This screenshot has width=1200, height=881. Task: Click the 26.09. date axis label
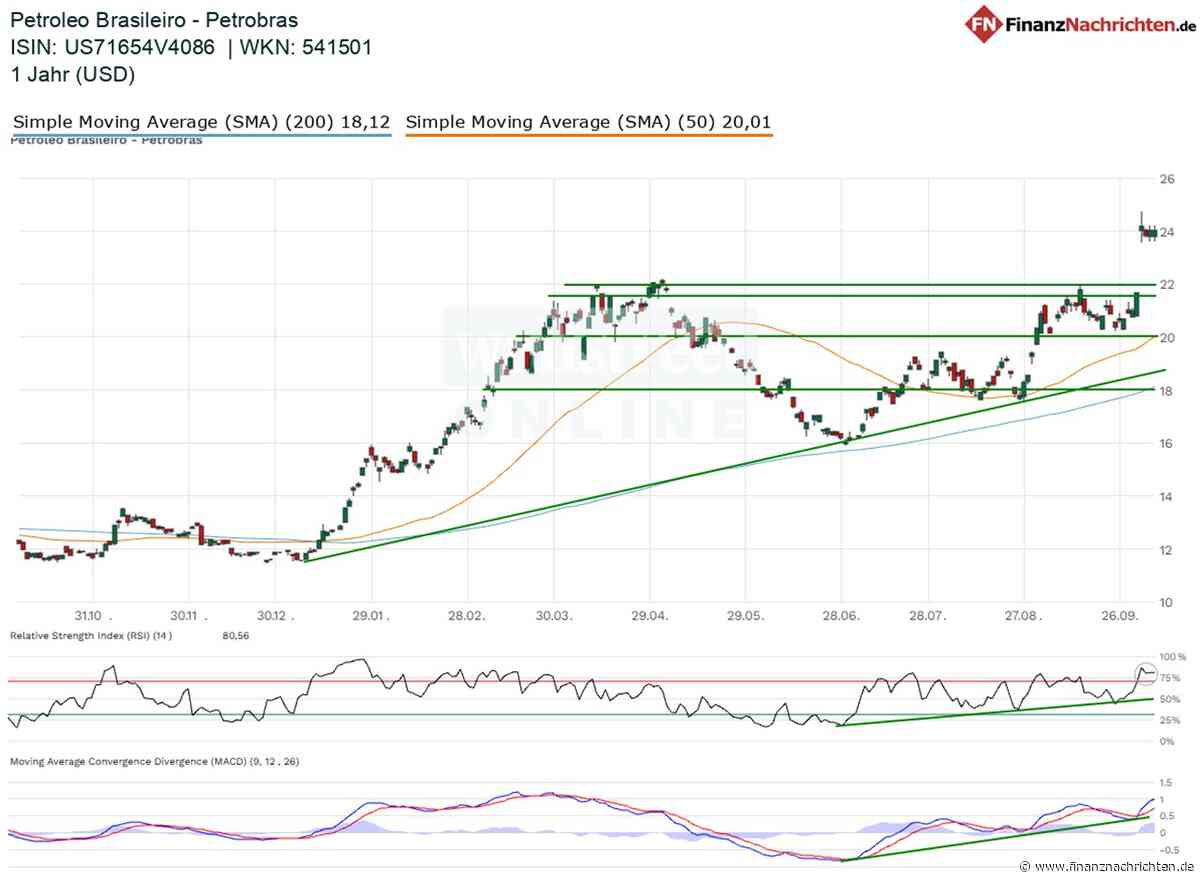1119,616
